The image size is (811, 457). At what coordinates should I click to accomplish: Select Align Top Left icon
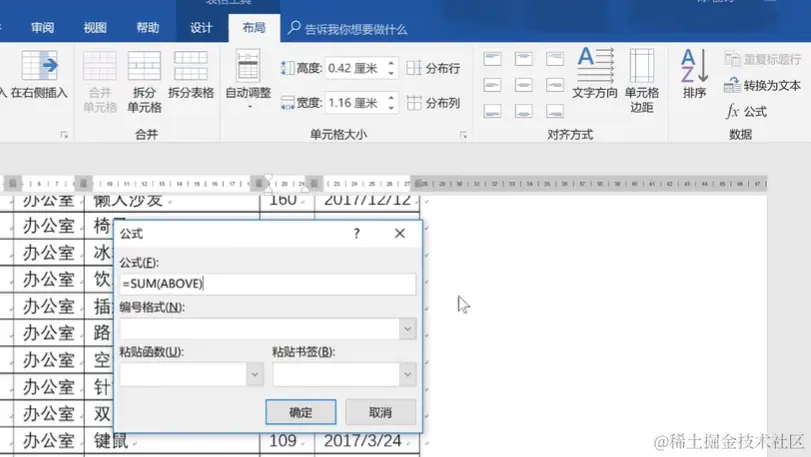coord(492,58)
